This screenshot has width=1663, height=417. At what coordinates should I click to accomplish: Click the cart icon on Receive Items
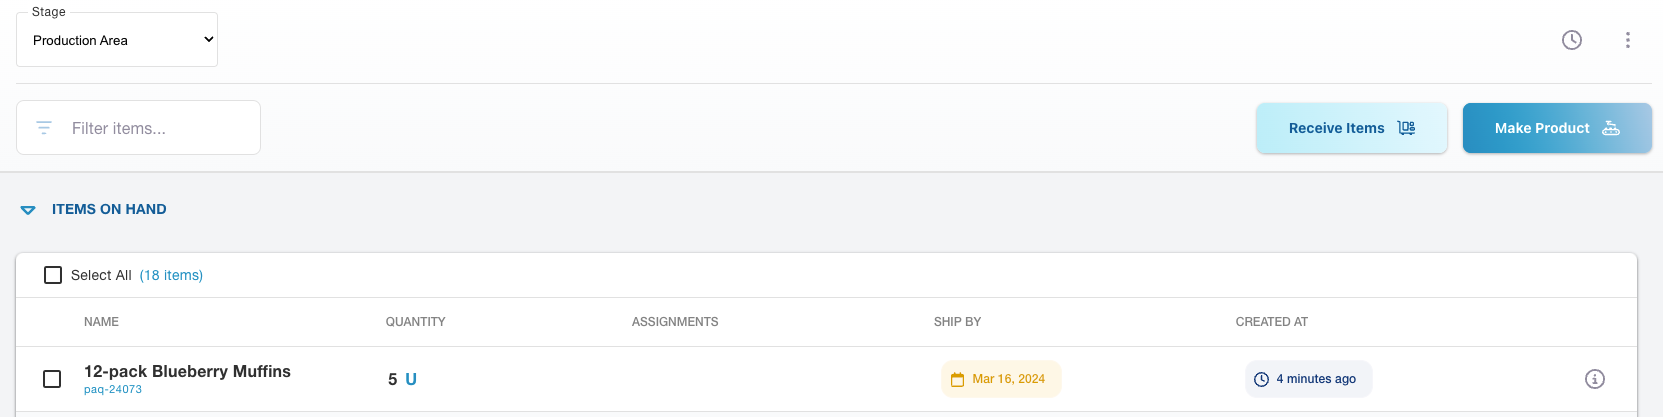[1406, 128]
